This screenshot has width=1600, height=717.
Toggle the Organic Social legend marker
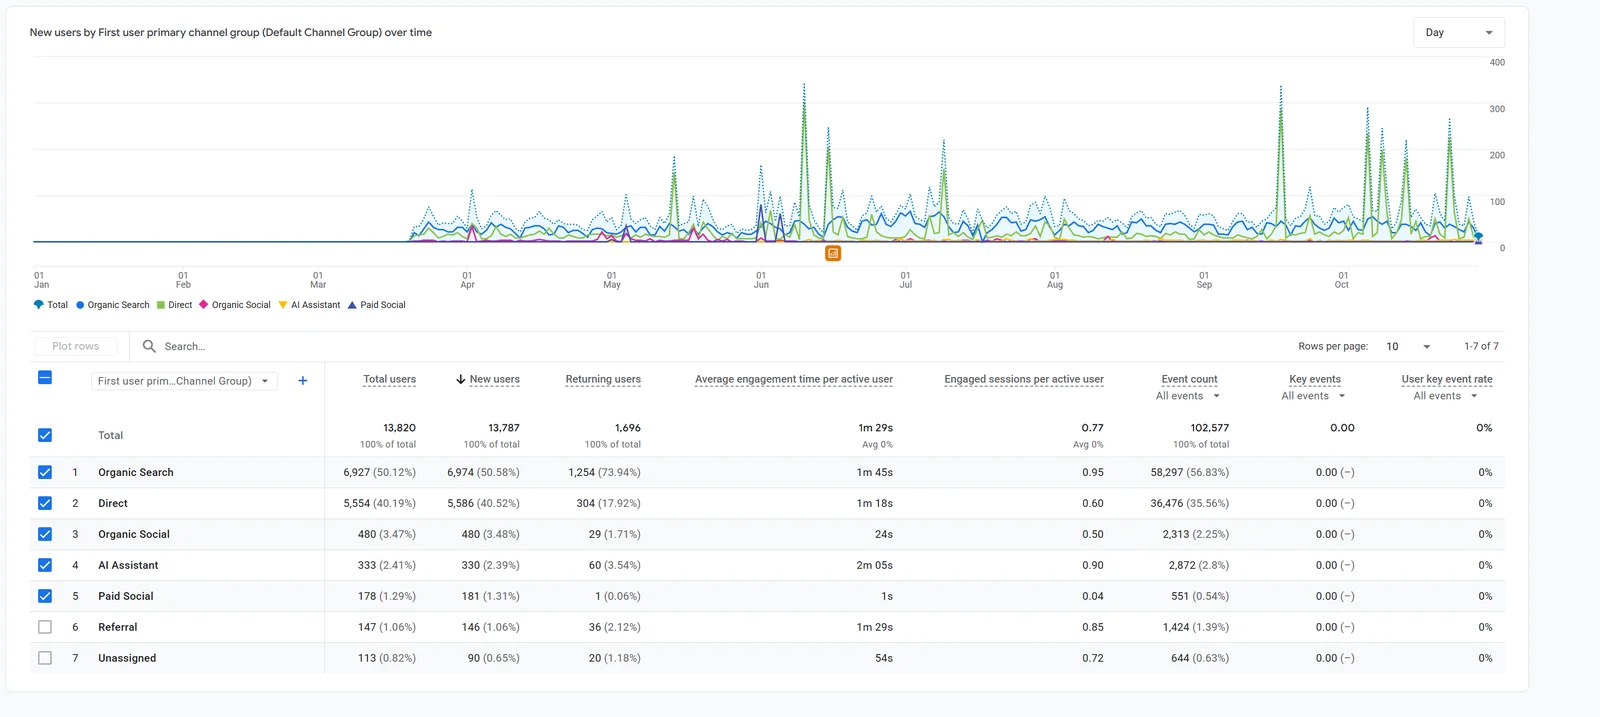[x=204, y=305]
